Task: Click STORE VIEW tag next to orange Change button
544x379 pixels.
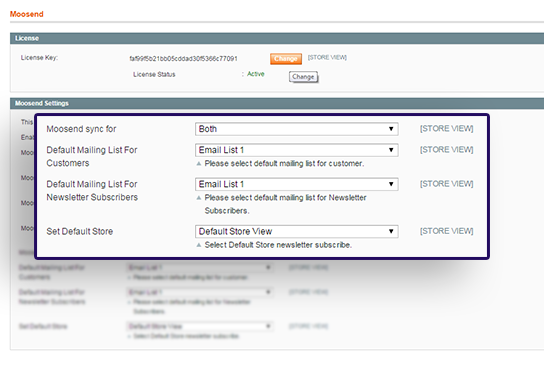Action: pyautogui.click(x=327, y=57)
